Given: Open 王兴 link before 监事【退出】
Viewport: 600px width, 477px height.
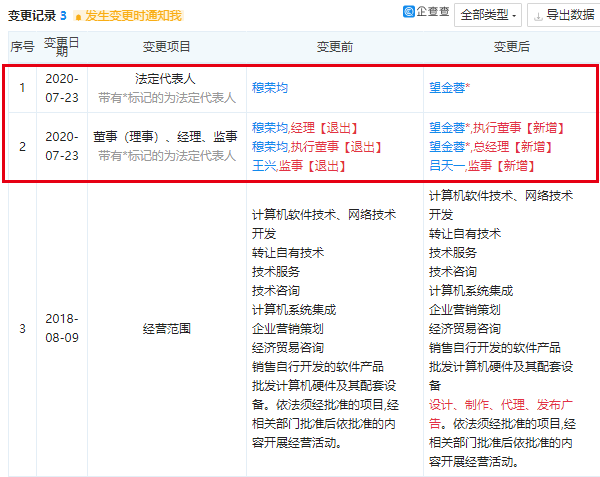Looking at the screenshot, I should [x=264, y=166].
